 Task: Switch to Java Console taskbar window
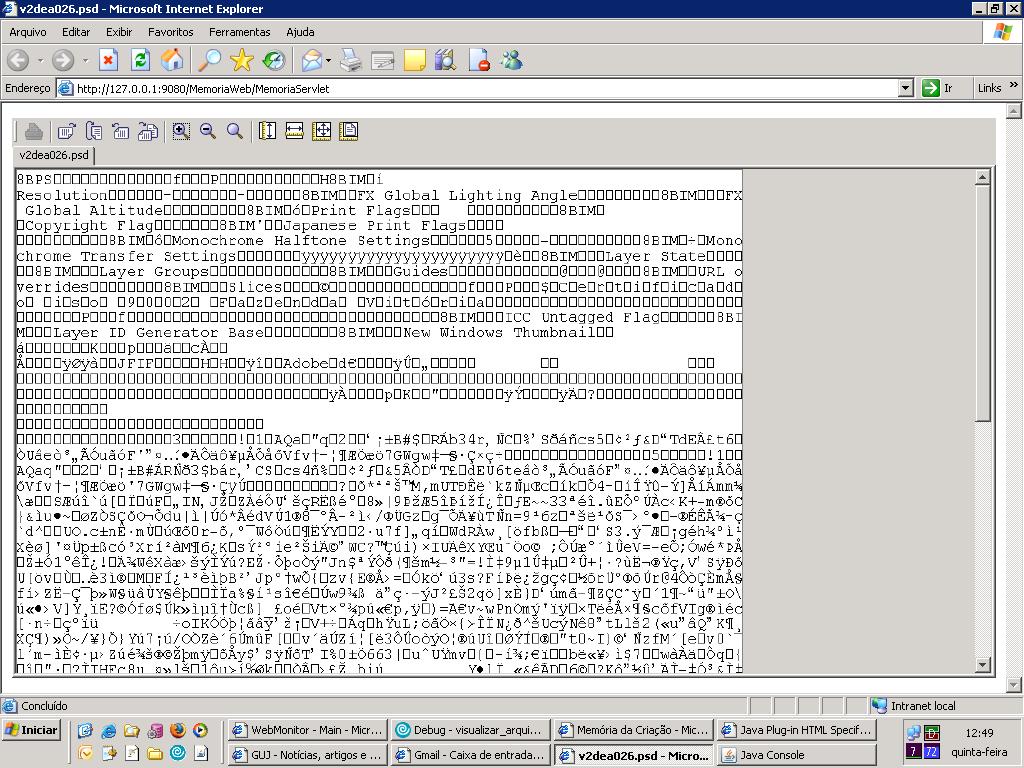[797, 755]
